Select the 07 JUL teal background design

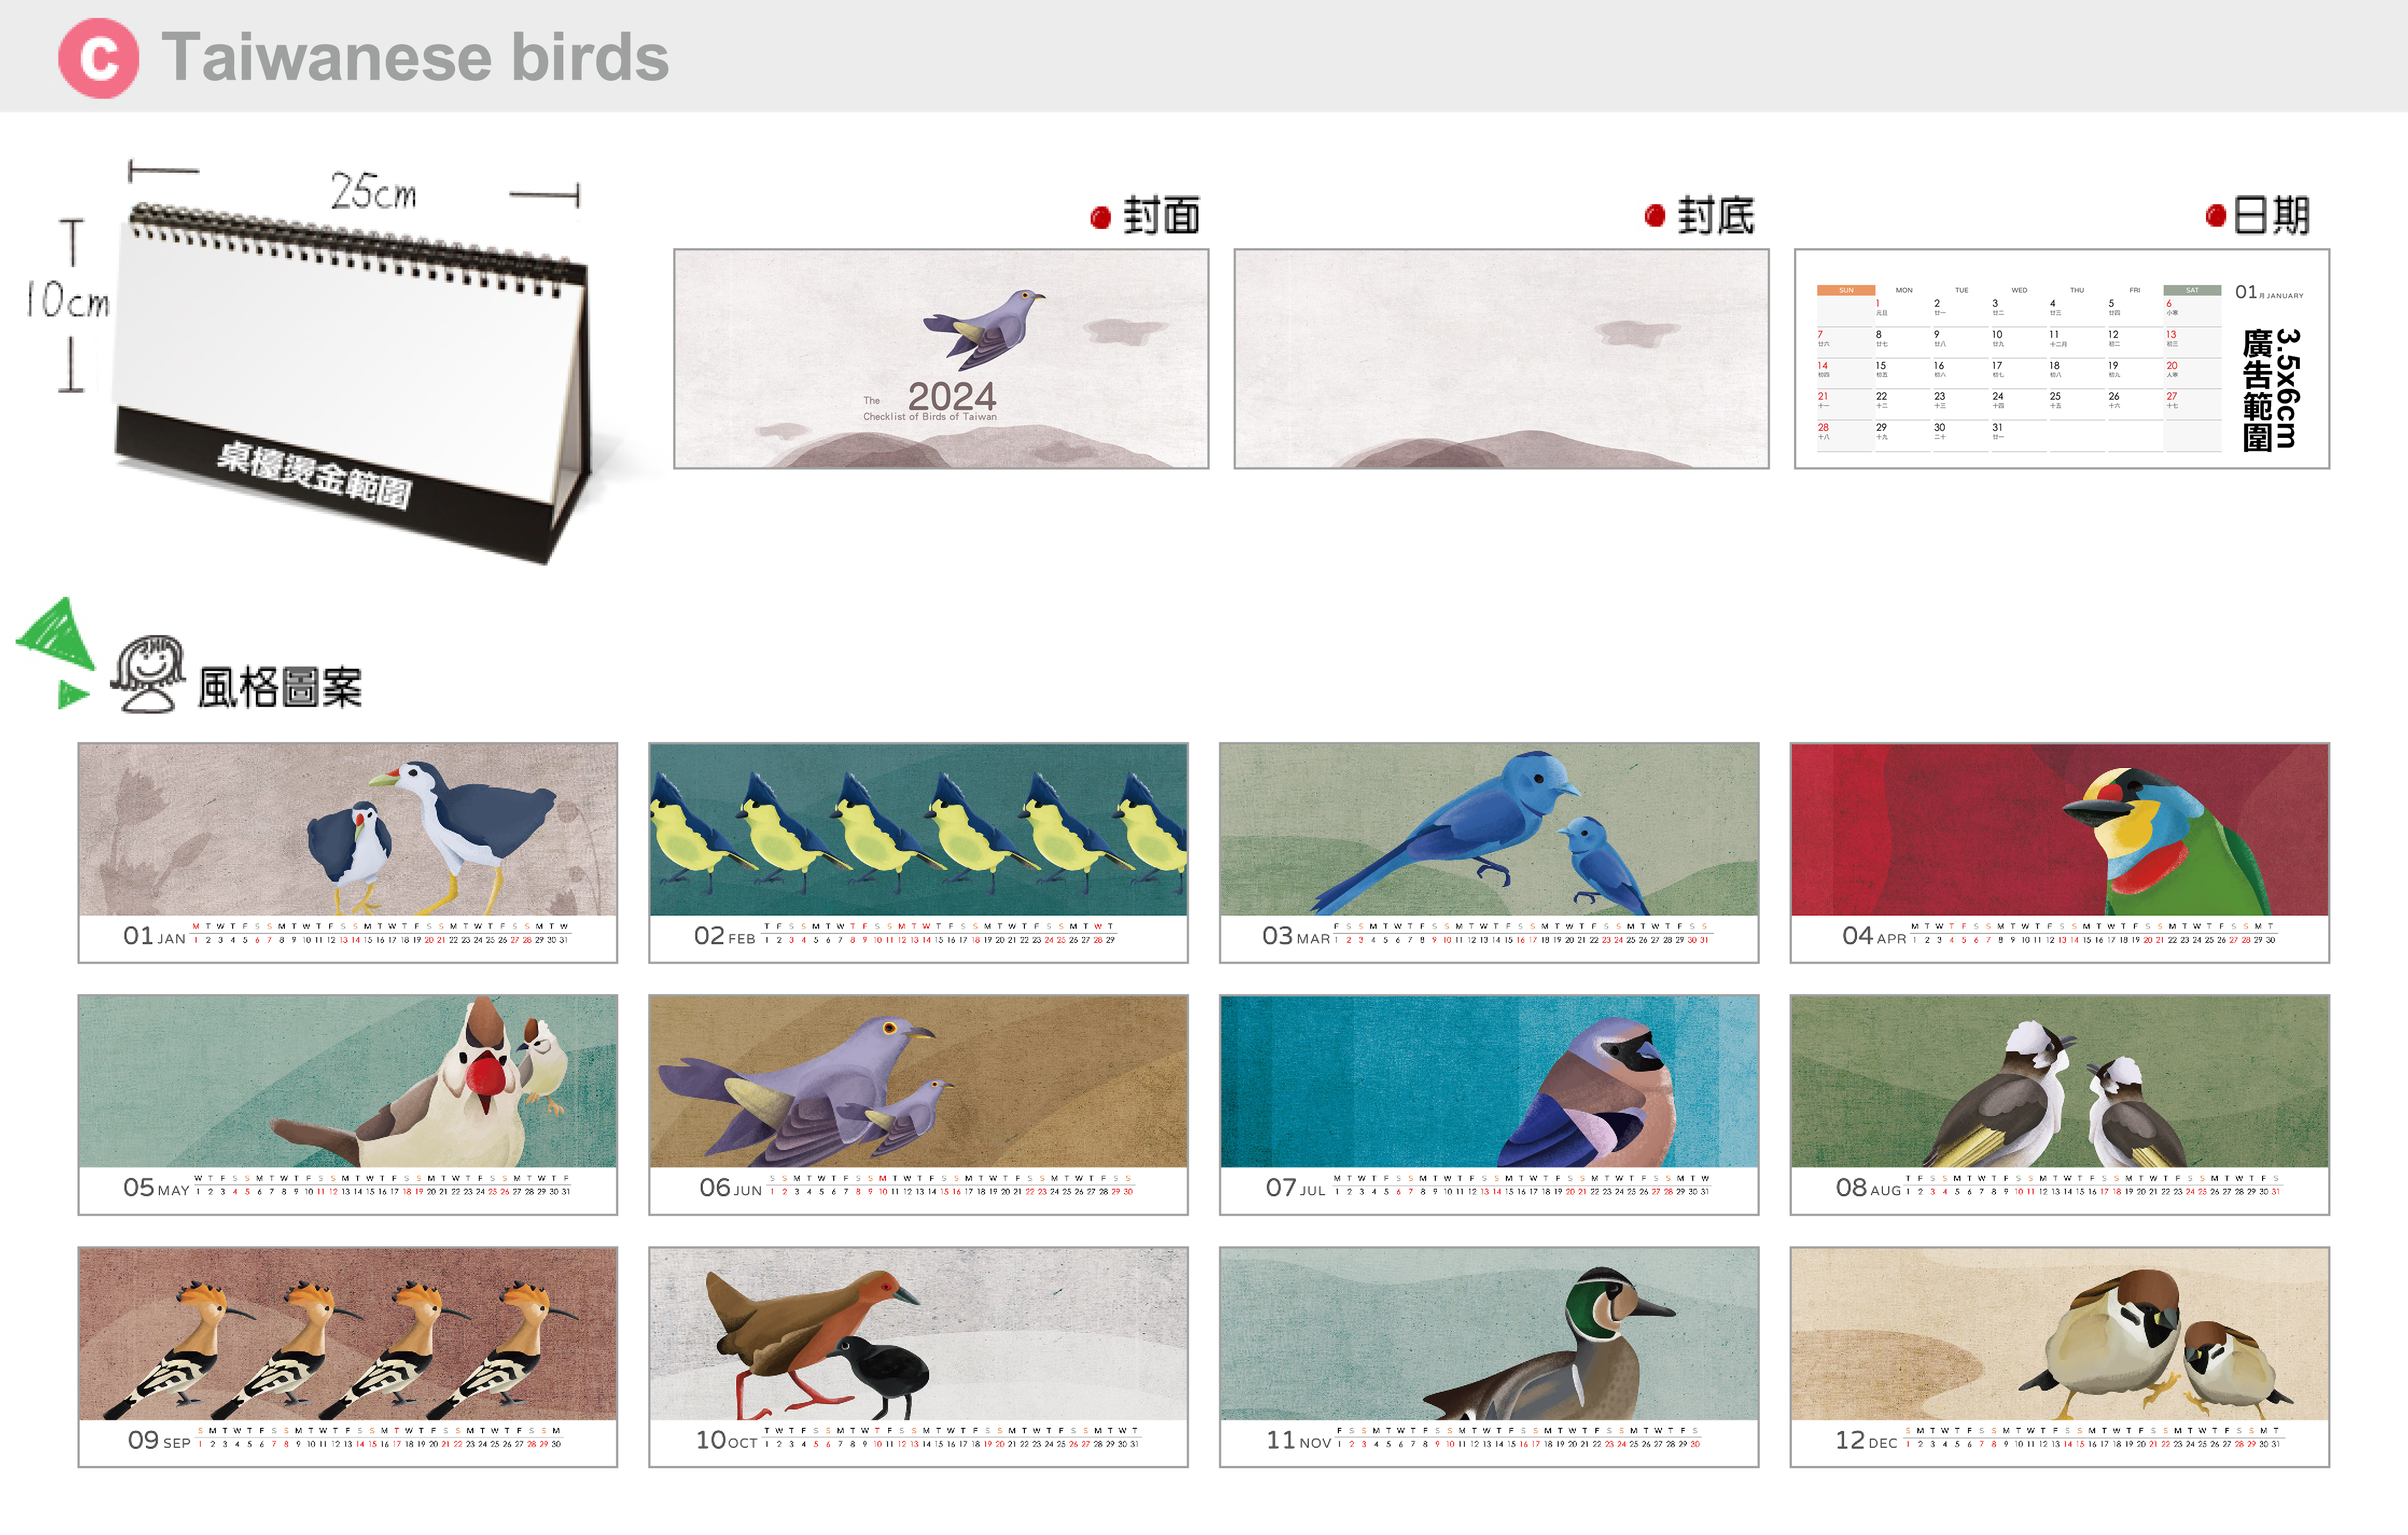pyautogui.click(x=1489, y=1104)
